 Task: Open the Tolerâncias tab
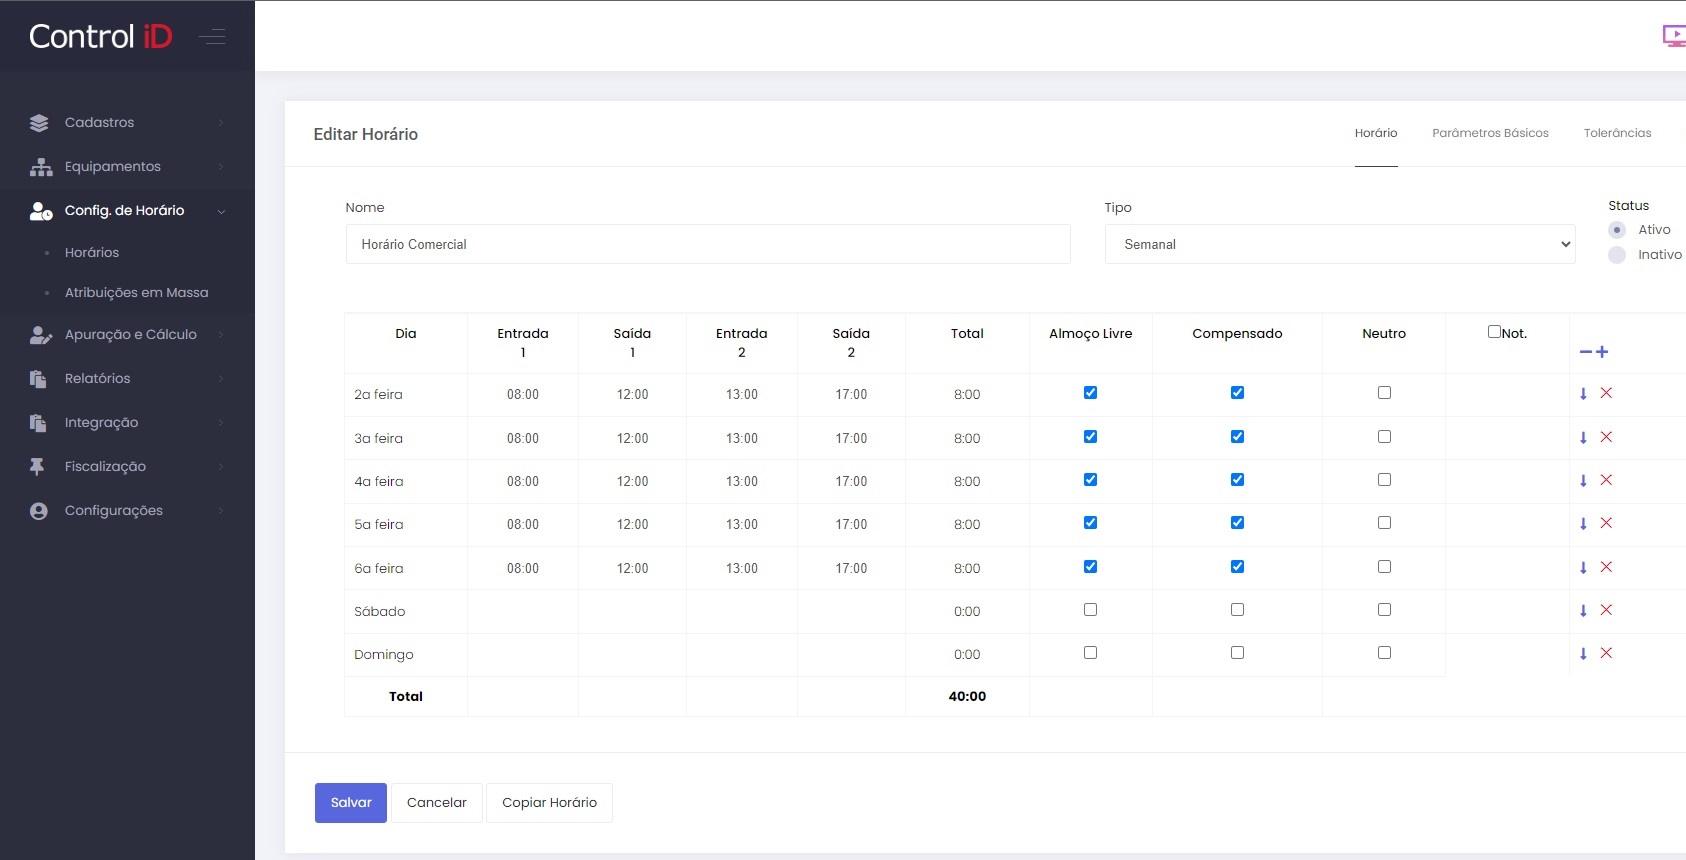tap(1617, 133)
